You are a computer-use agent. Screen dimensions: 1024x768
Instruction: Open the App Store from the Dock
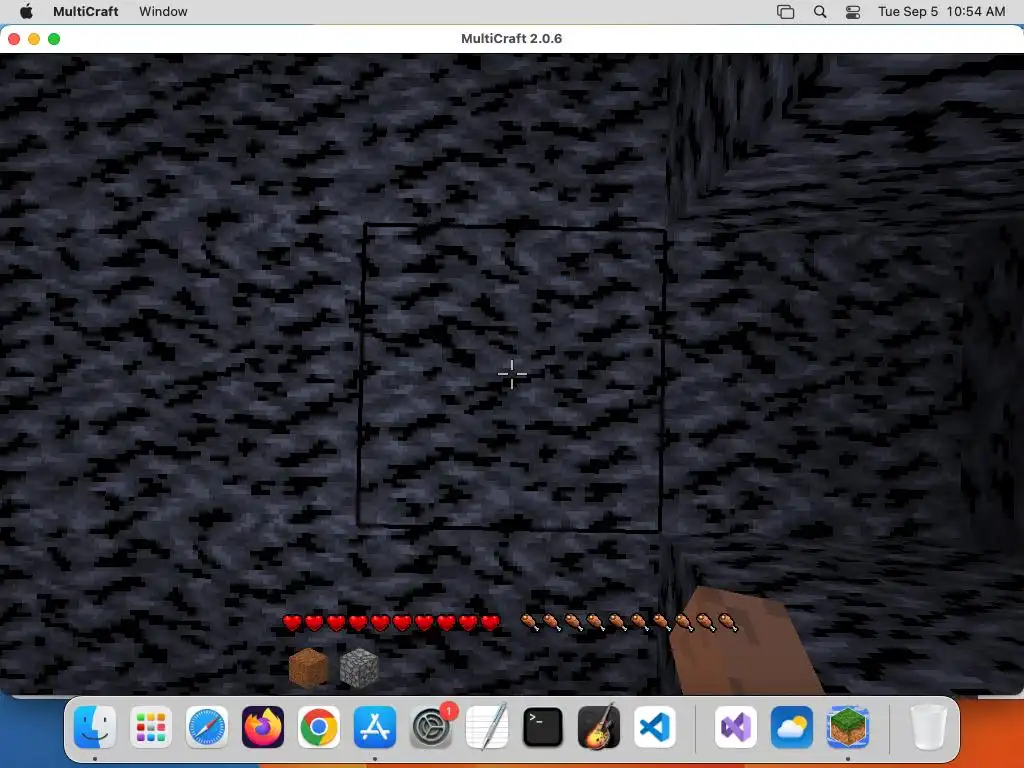(x=375, y=727)
